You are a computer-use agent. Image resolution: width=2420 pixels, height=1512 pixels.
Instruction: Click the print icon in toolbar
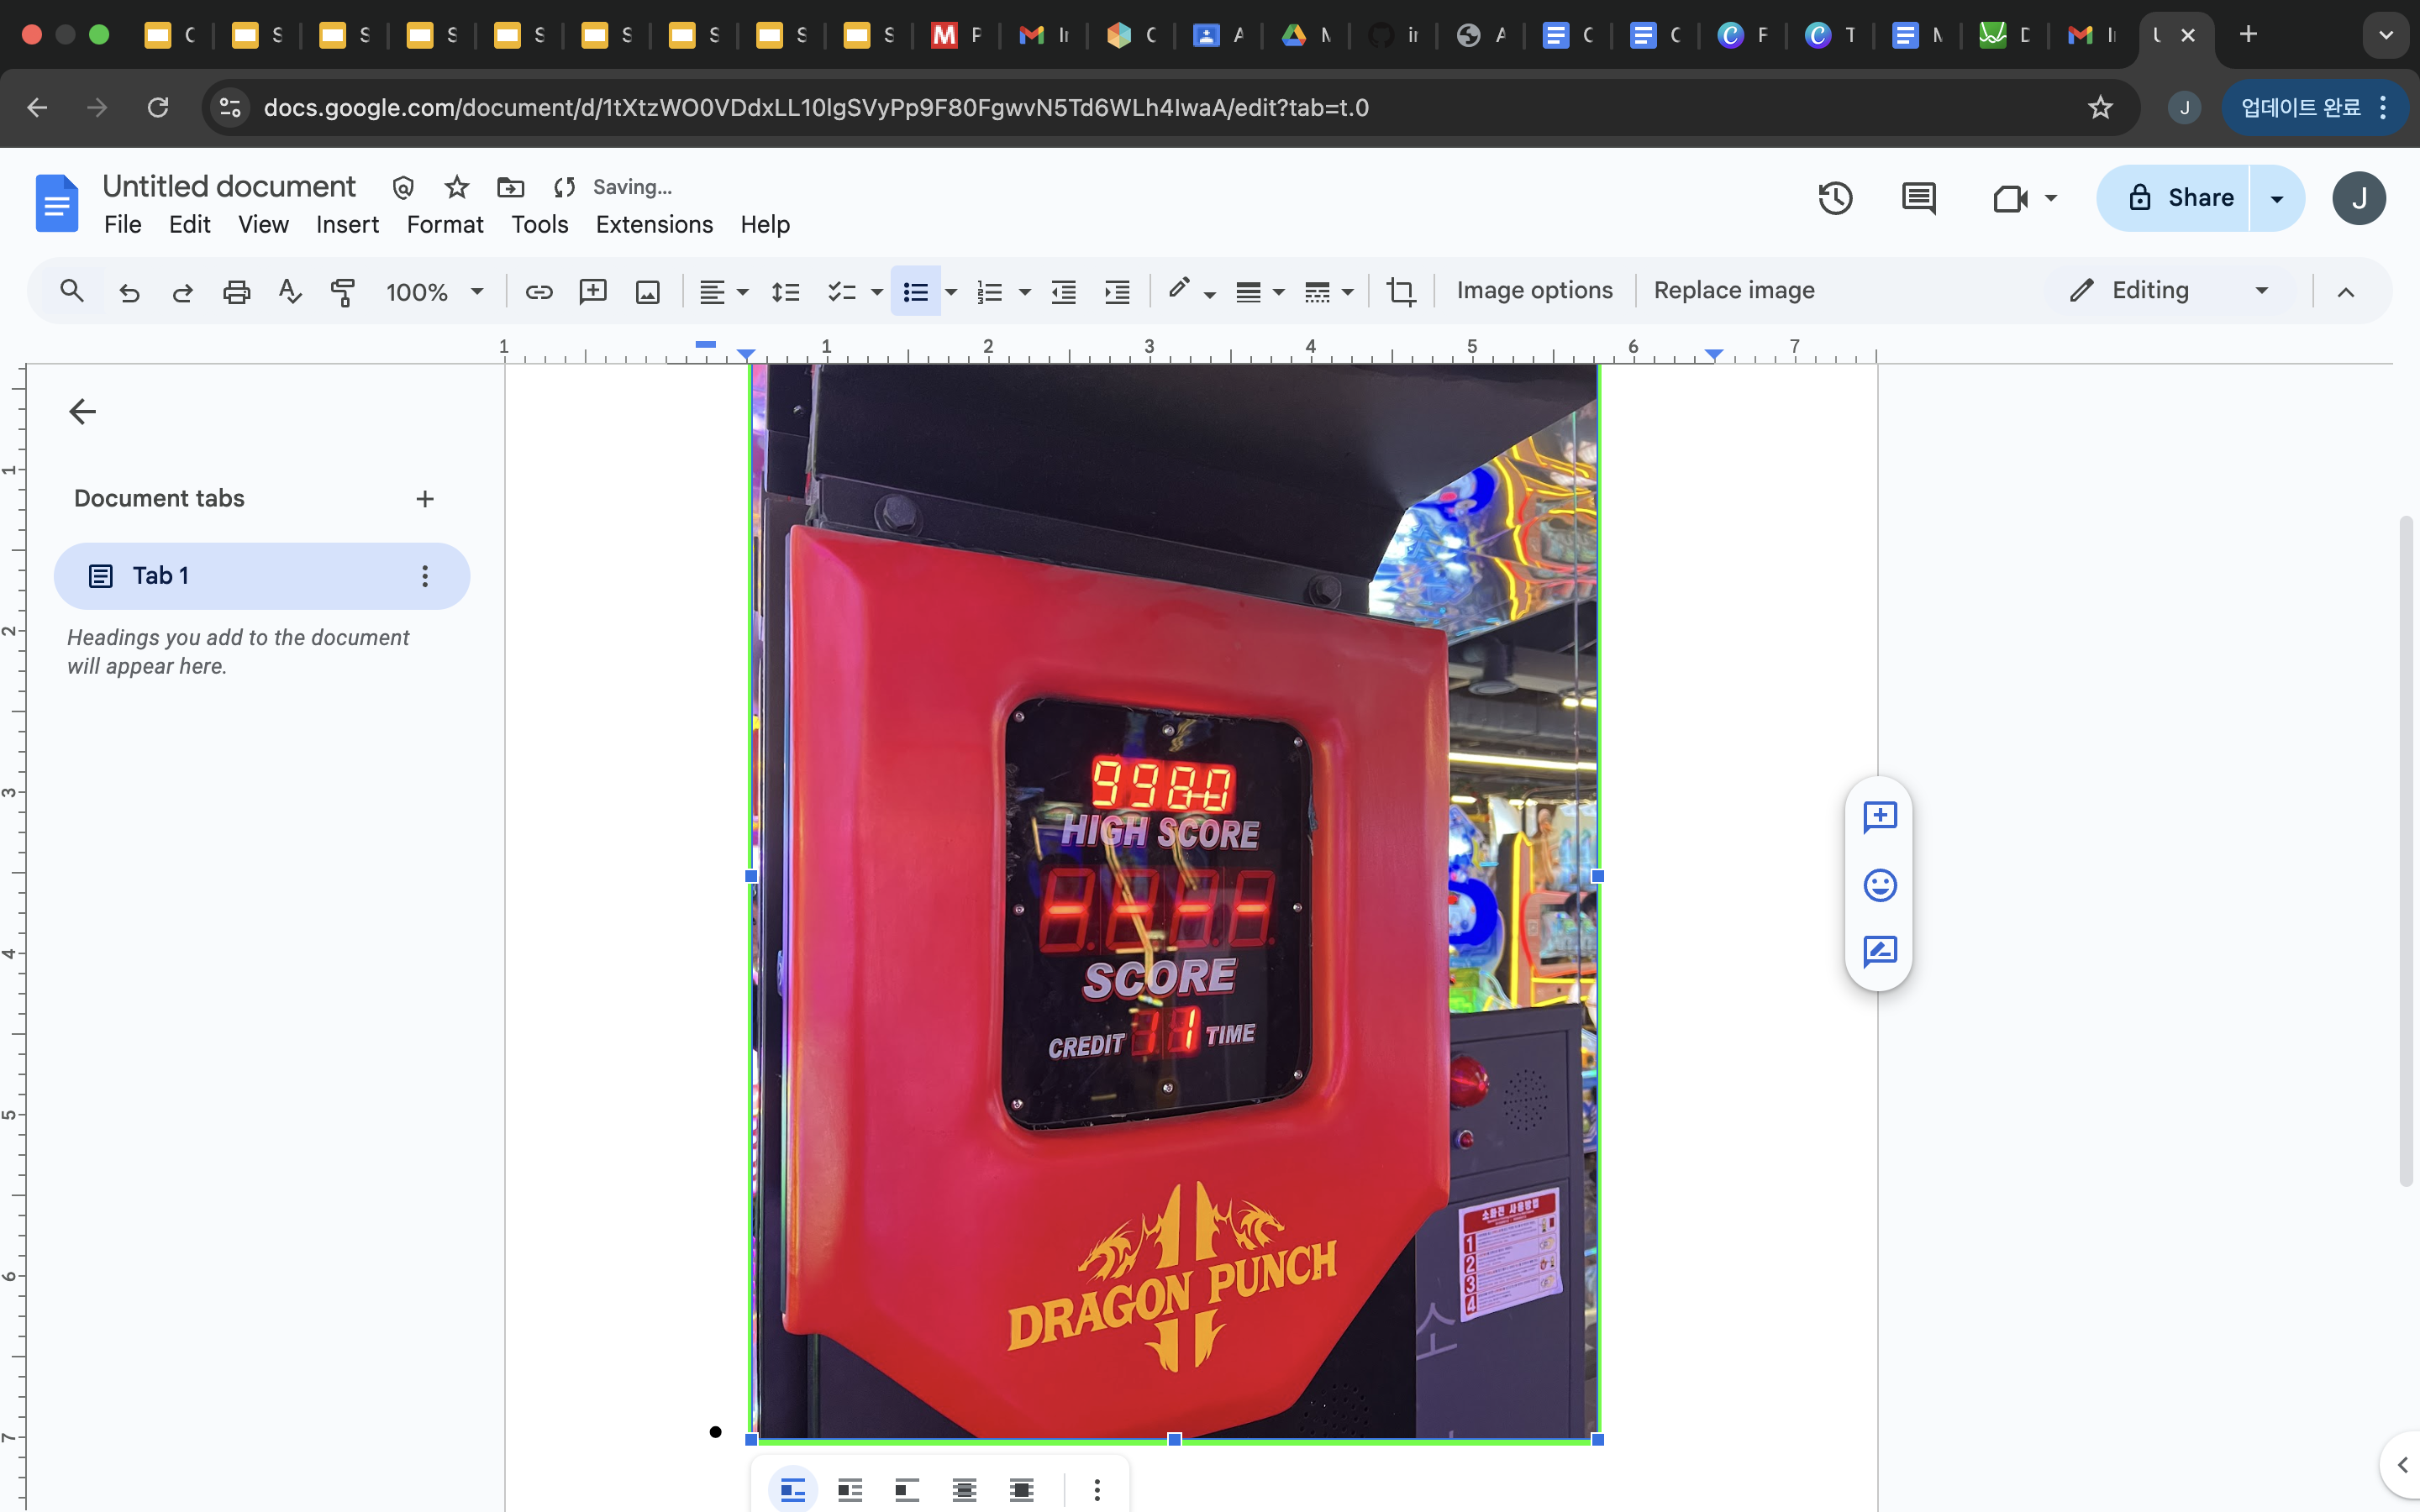point(236,291)
